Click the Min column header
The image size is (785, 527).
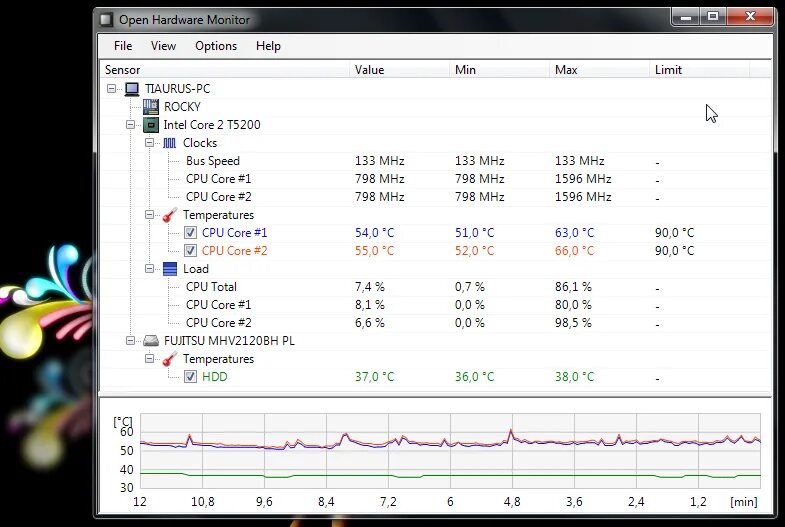click(x=500, y=70)
